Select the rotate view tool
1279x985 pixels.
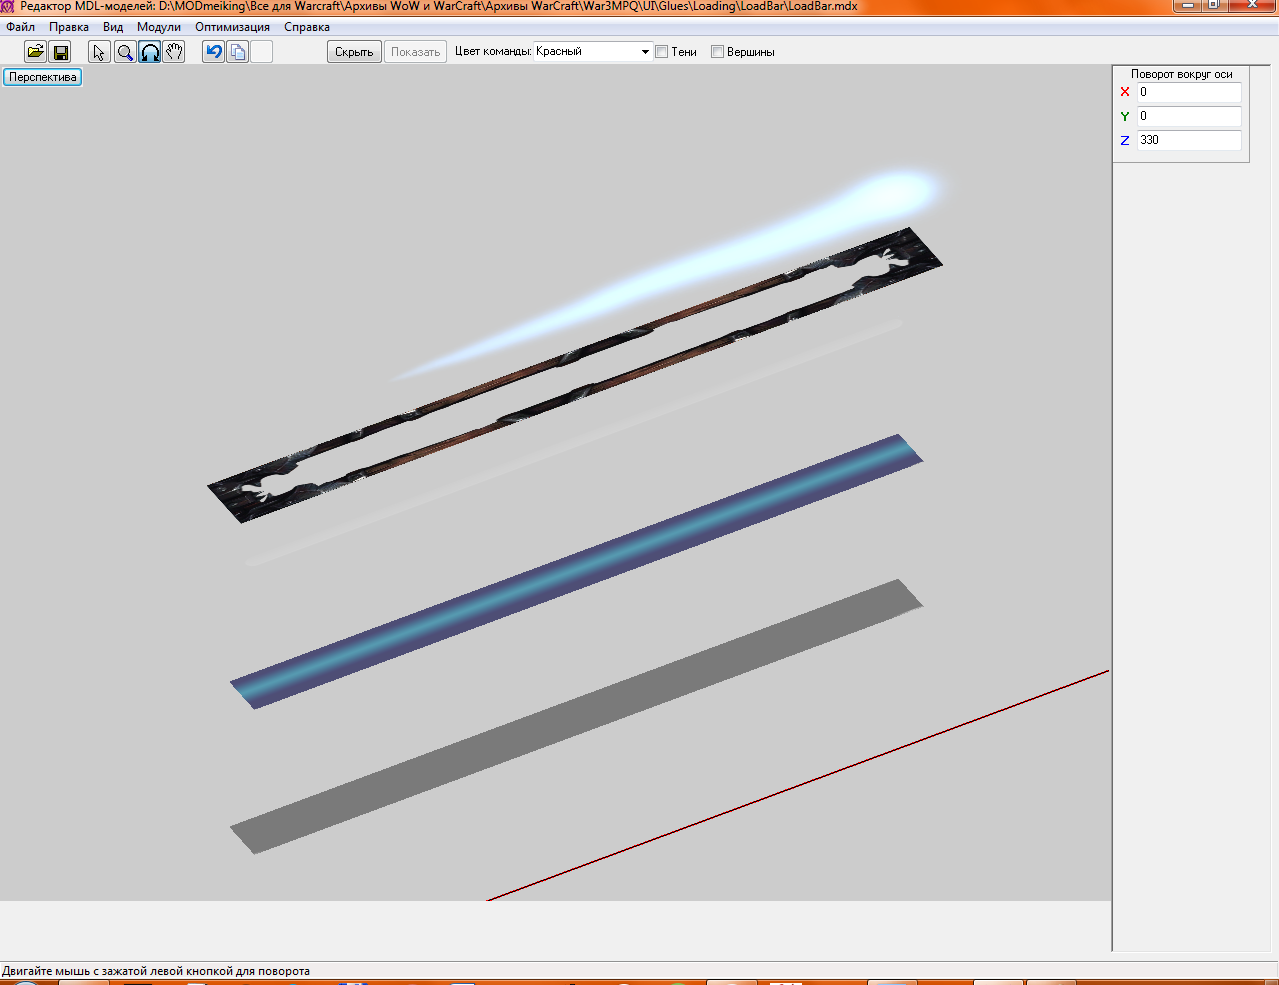pos(149,52)
